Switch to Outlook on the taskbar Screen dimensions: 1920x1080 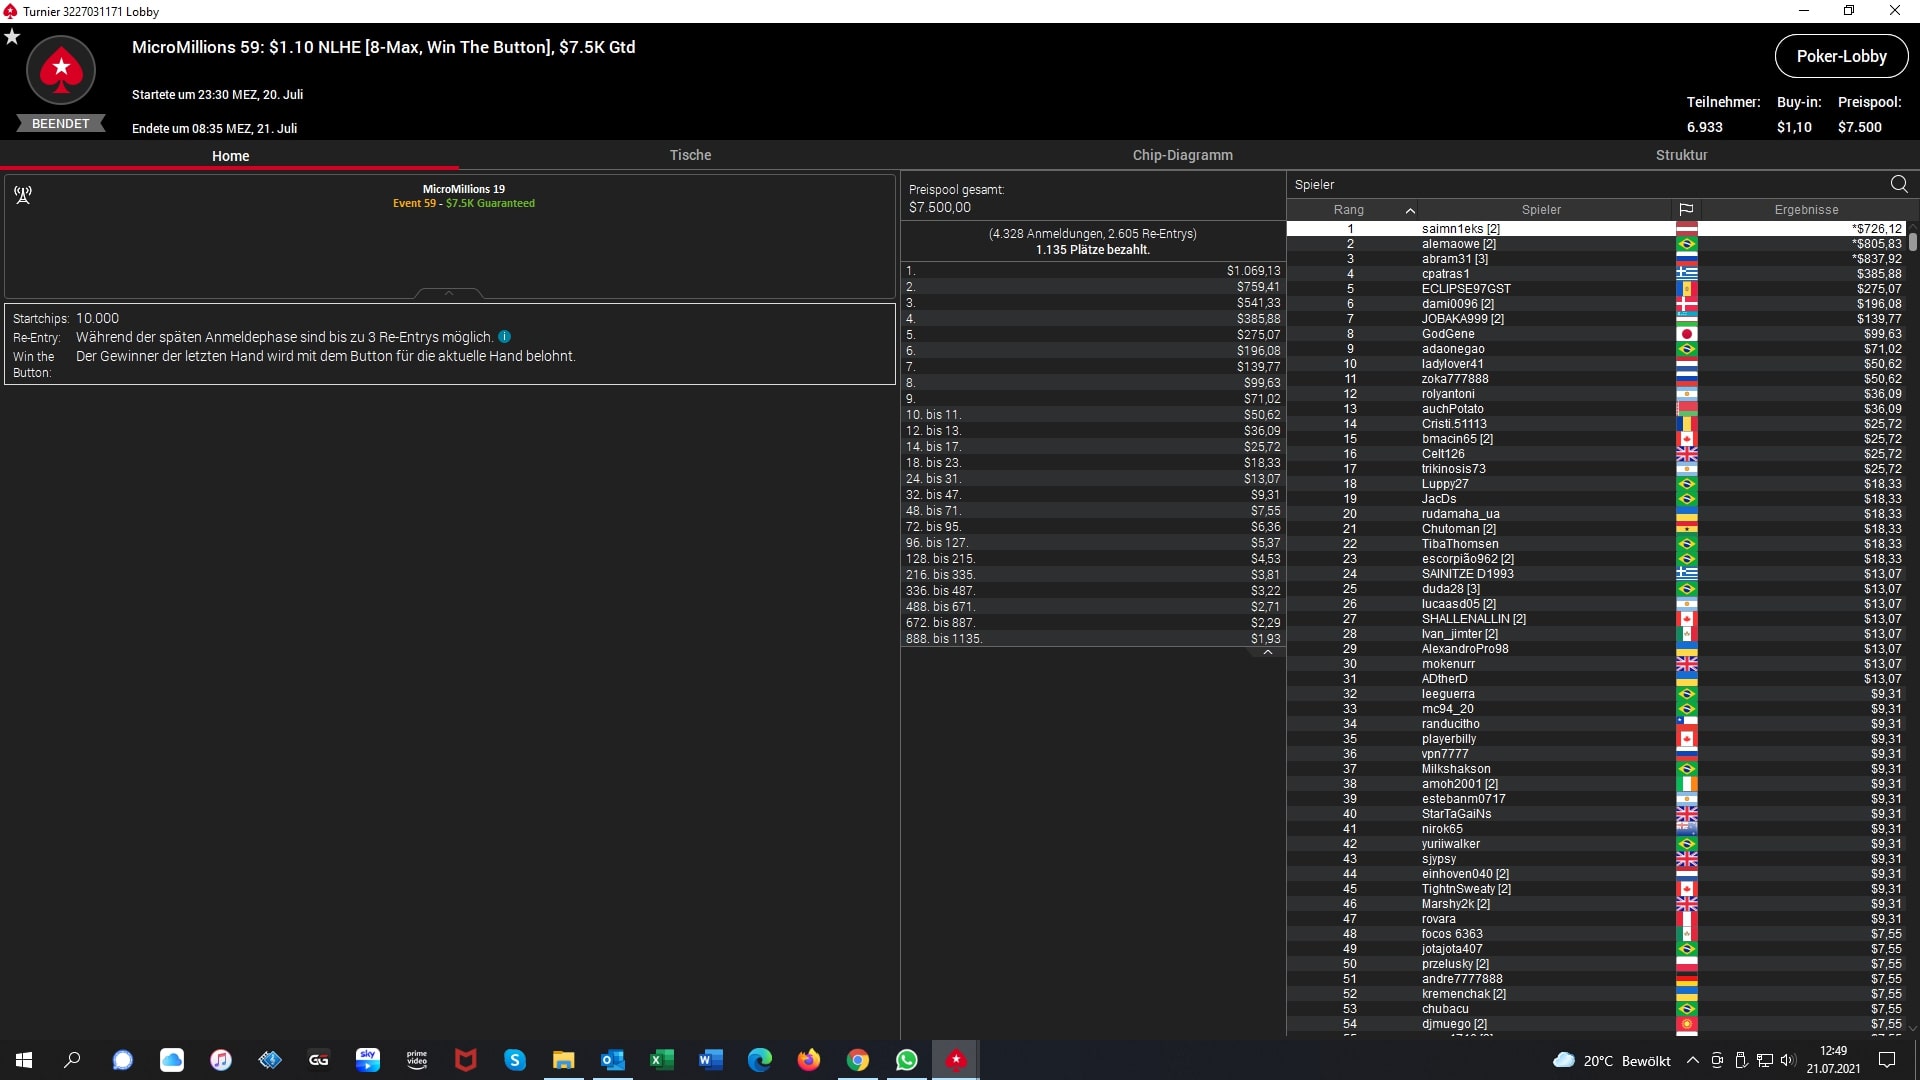pos(613,1060)
